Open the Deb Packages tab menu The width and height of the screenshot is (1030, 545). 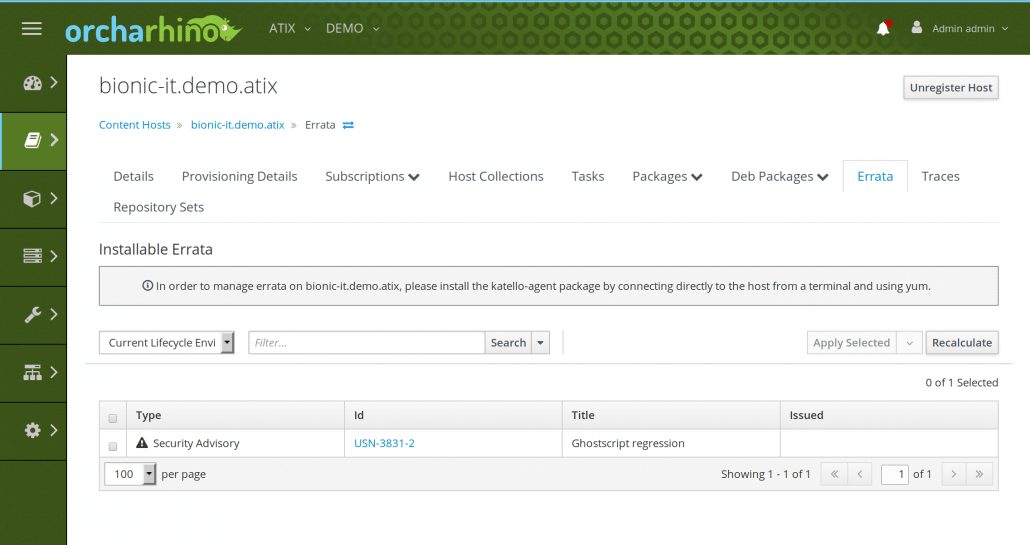780,176
